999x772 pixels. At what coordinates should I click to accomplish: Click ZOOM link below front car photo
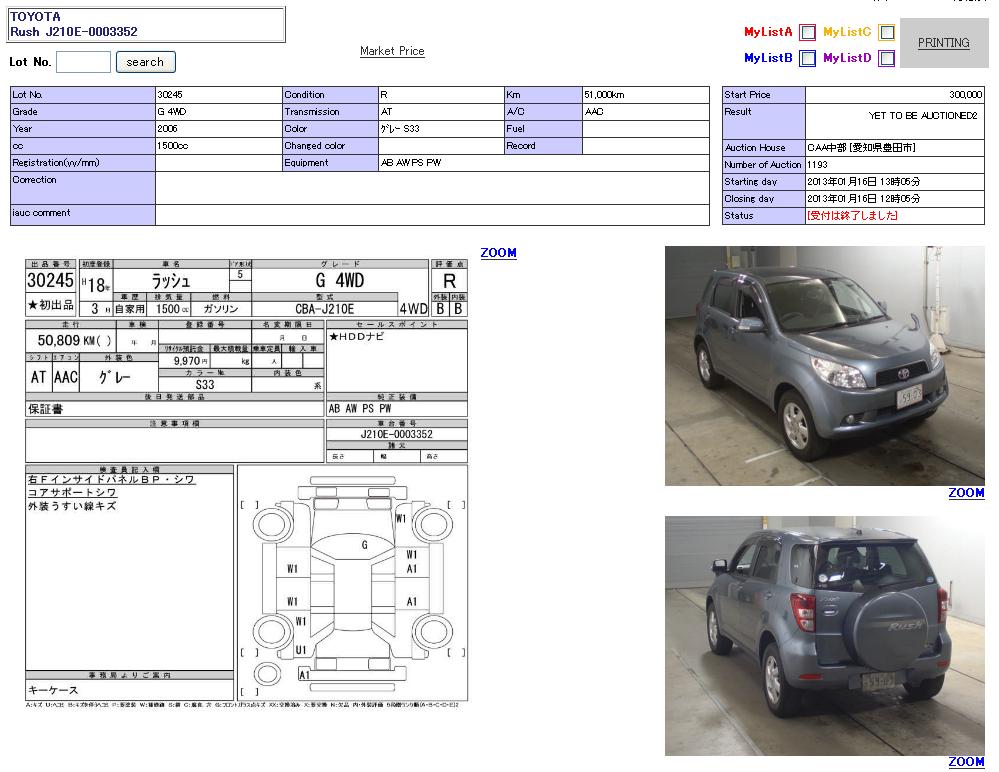[x=966, y=493]
